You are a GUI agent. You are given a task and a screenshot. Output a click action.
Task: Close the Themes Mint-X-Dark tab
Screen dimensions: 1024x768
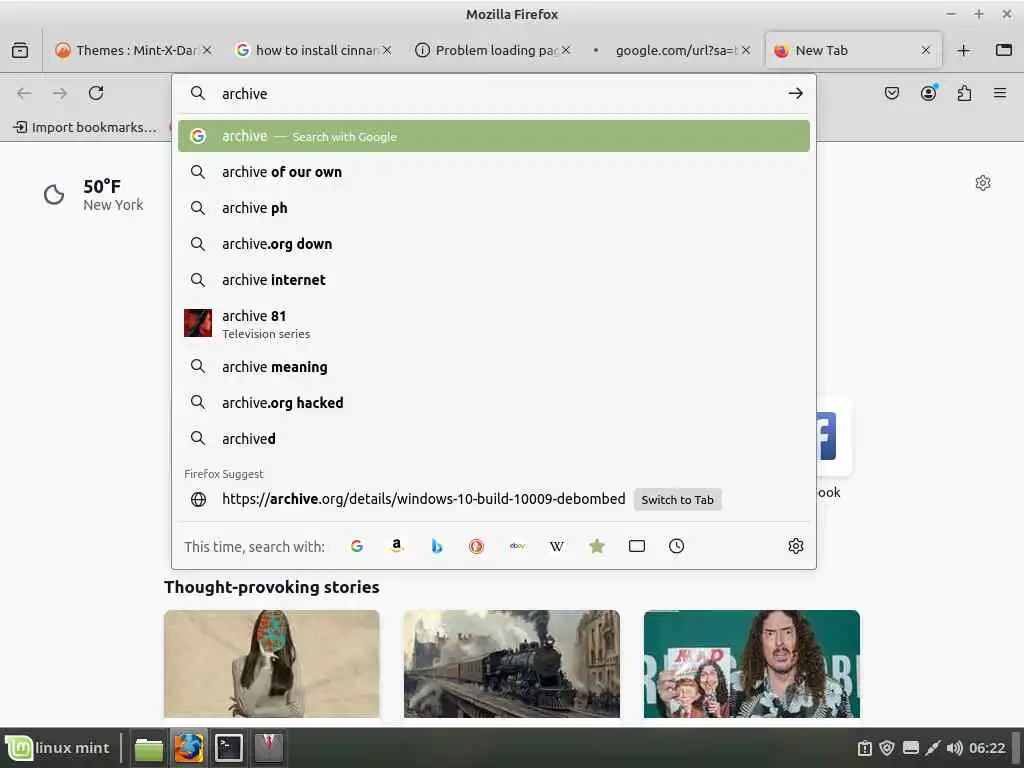pyautogui.click(x=207, y=50)
